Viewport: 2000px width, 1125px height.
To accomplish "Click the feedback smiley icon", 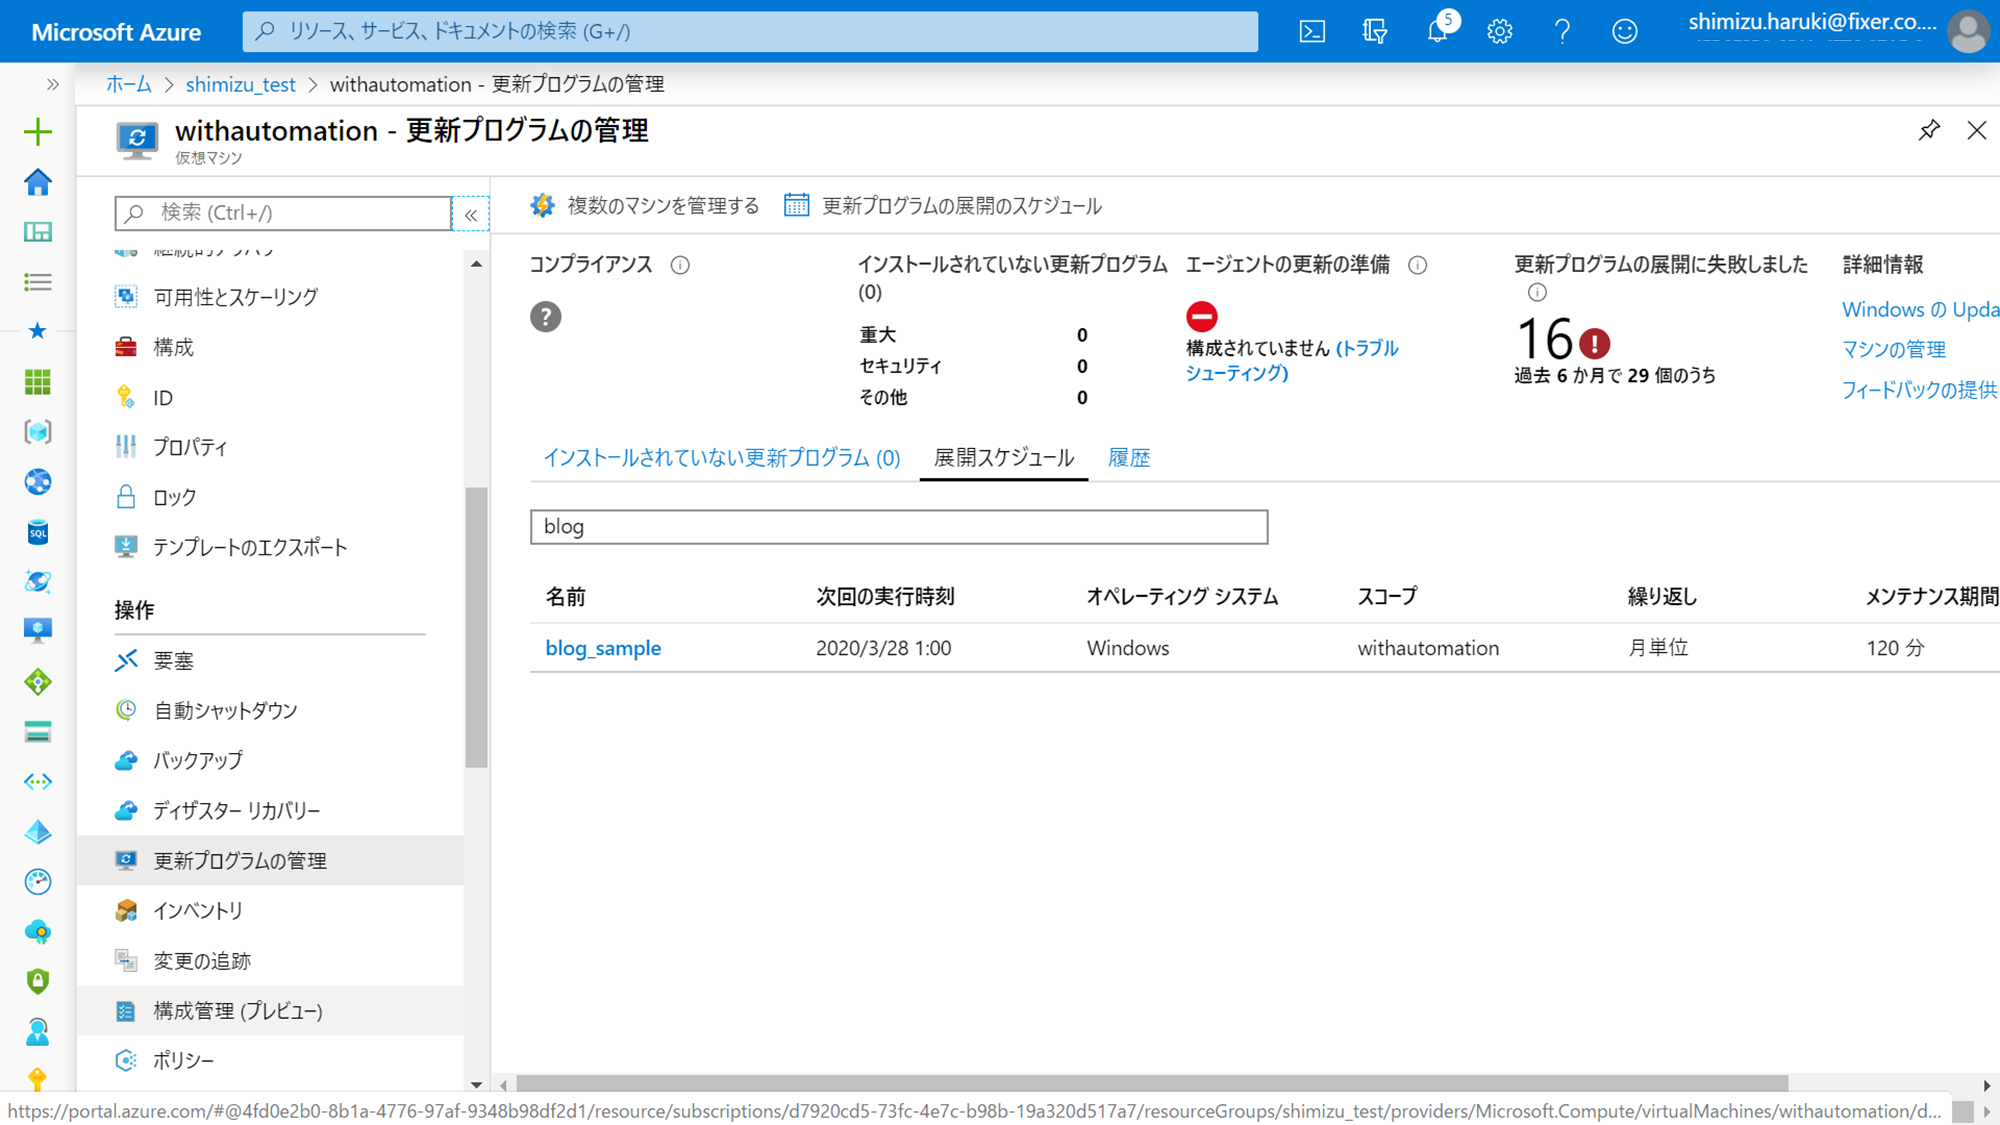I will pos(1624,31).
